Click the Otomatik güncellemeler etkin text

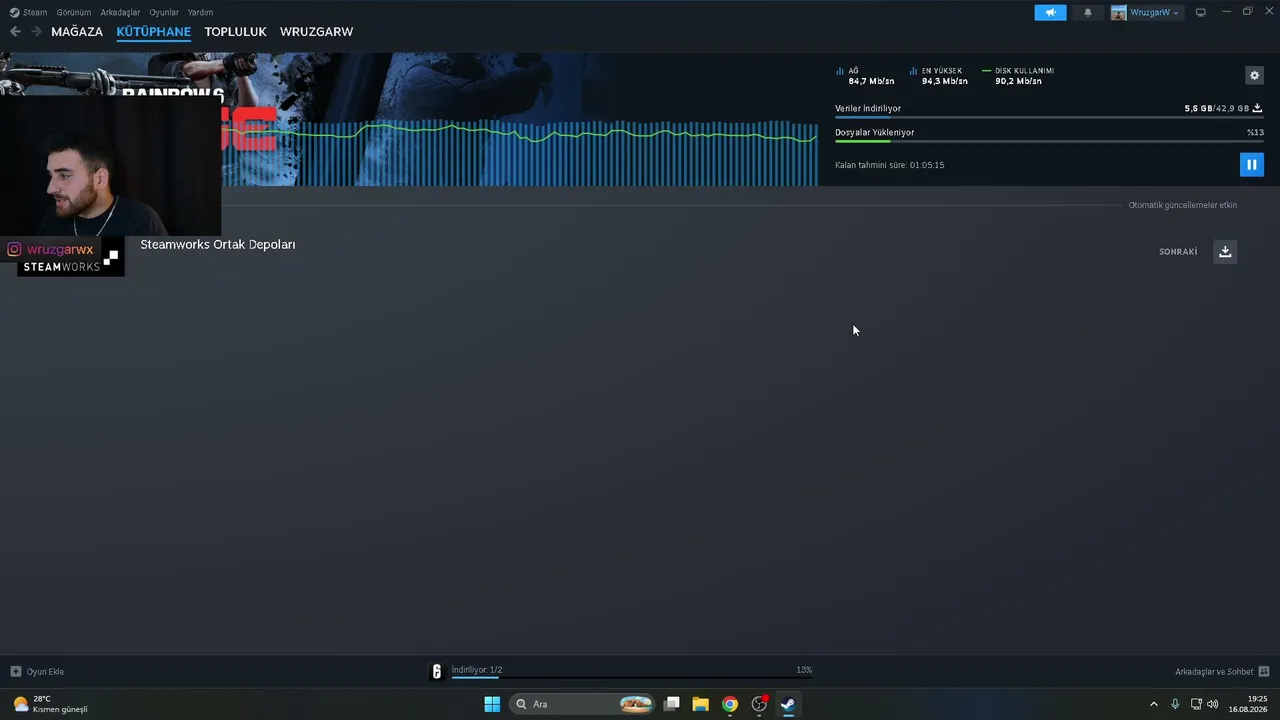(x=1183, y=205)
